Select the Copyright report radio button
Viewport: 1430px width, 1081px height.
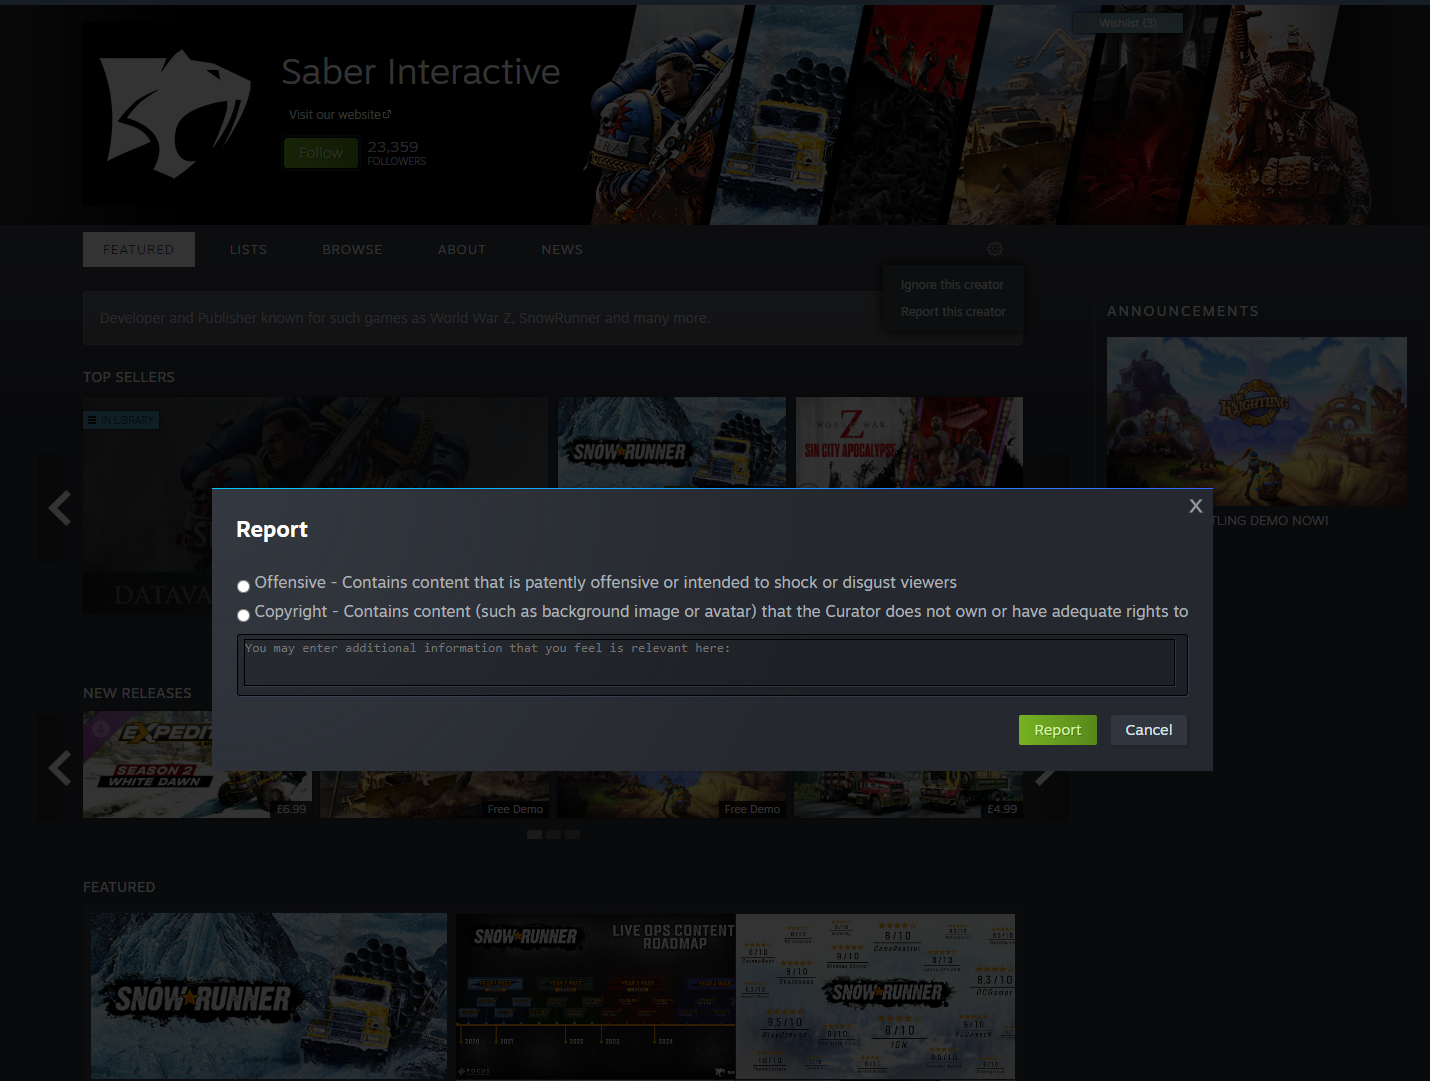pos(243,615)
